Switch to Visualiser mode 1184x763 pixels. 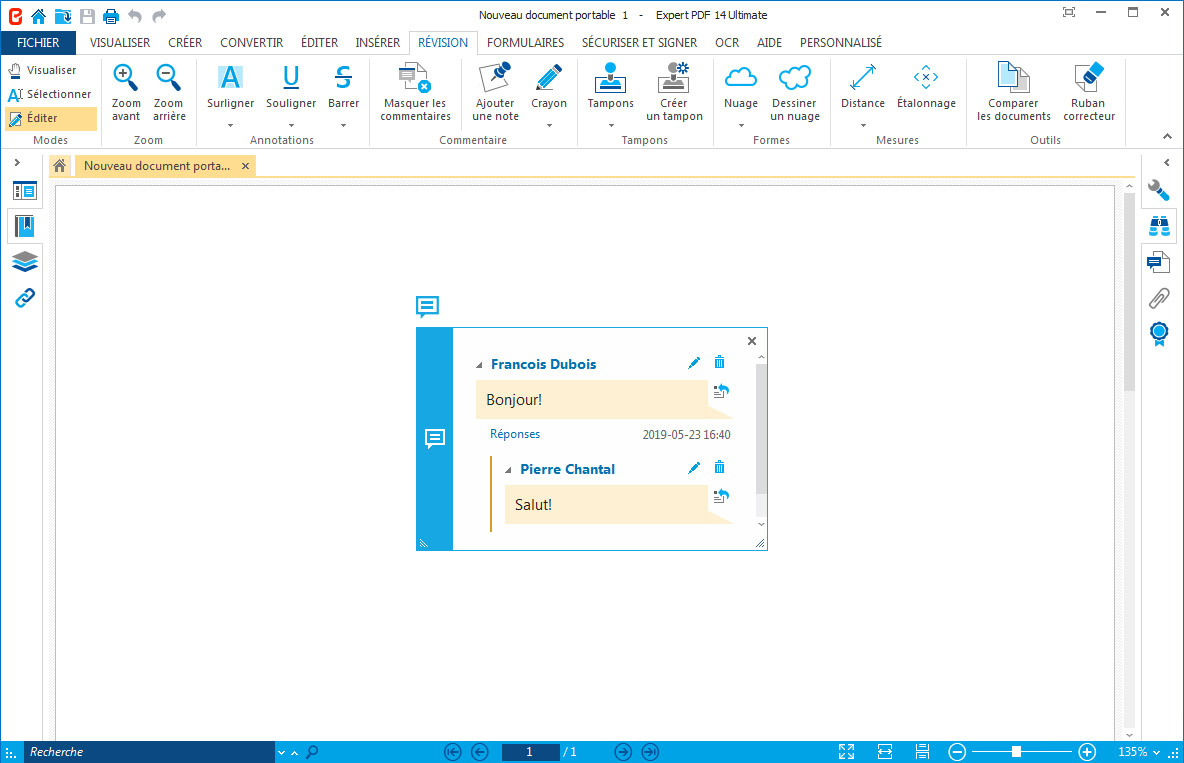pyautogui.click(x=43, y=70)
